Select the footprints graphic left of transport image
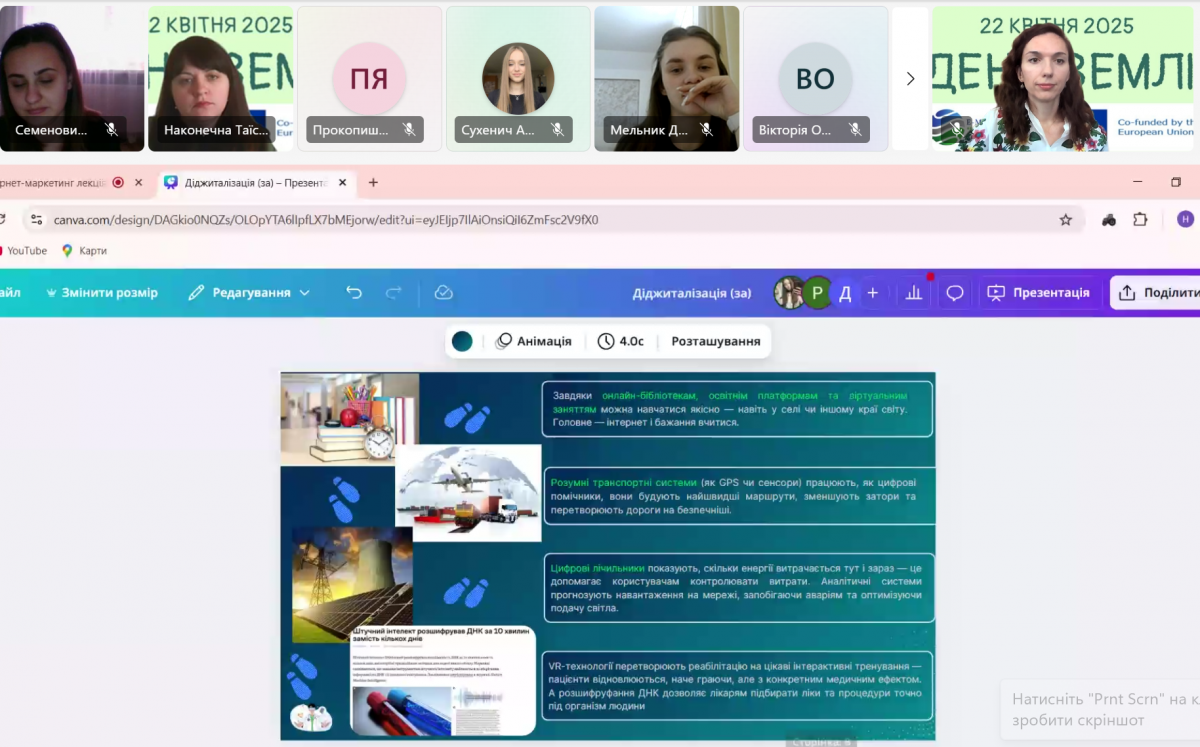This screenshot has width=1200, height=747. click(x=344, y=499)
